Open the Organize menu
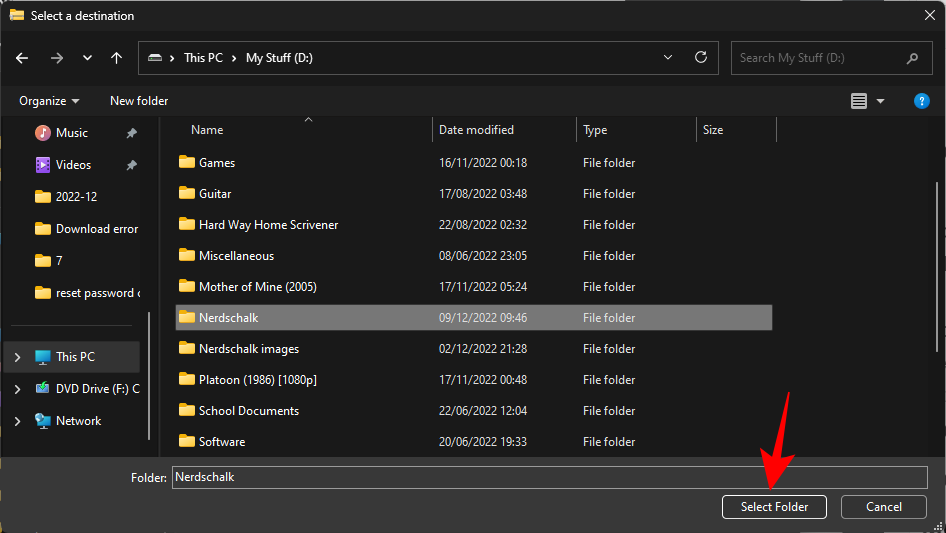The image size is (946, 533). [49, 101]
